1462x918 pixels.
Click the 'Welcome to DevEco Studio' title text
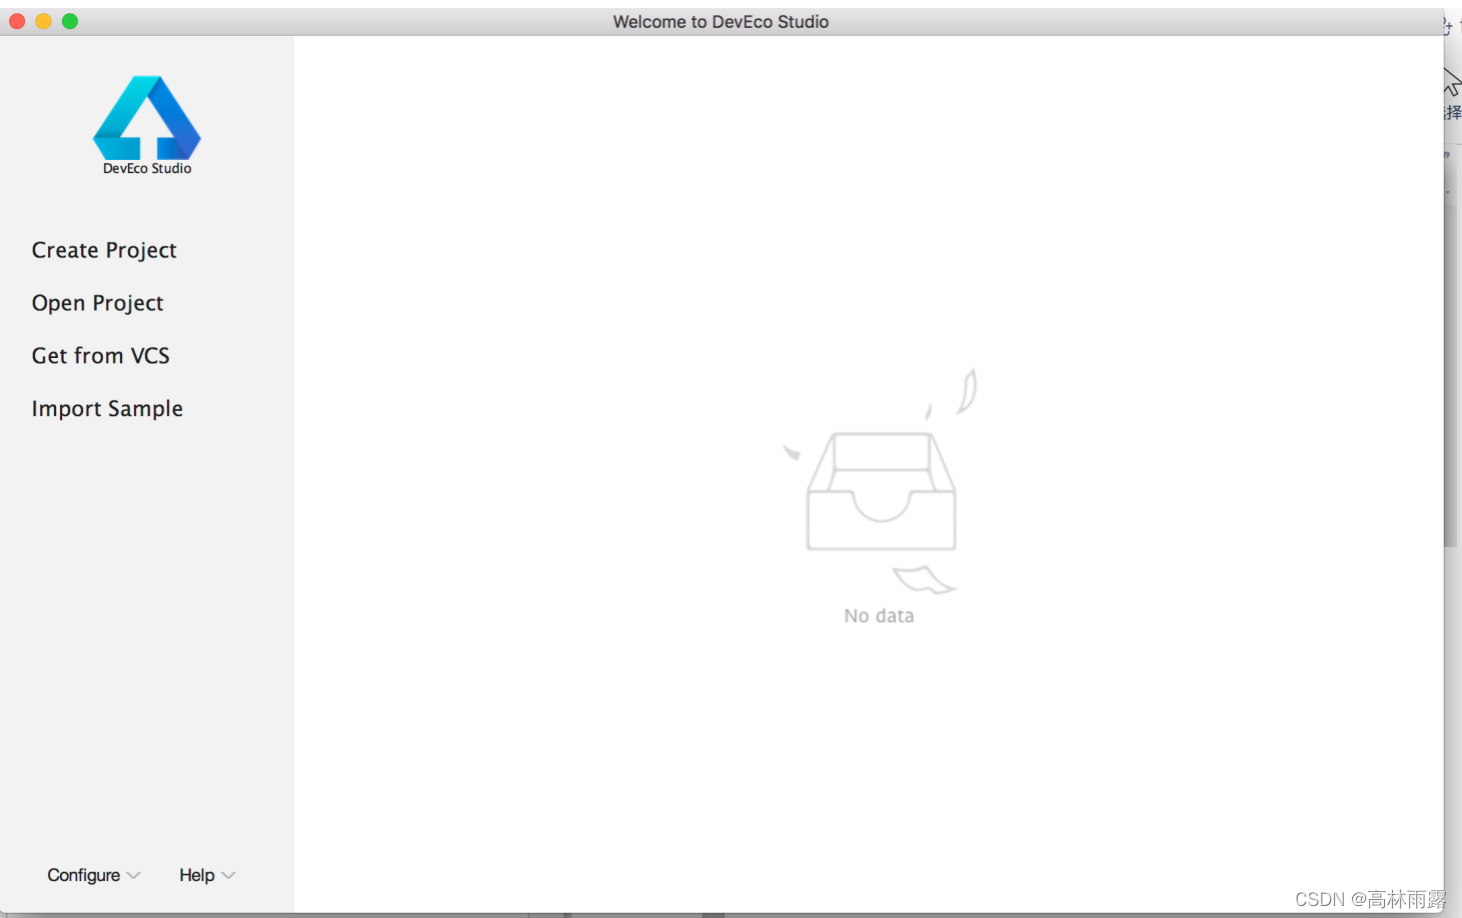(721, 22)
